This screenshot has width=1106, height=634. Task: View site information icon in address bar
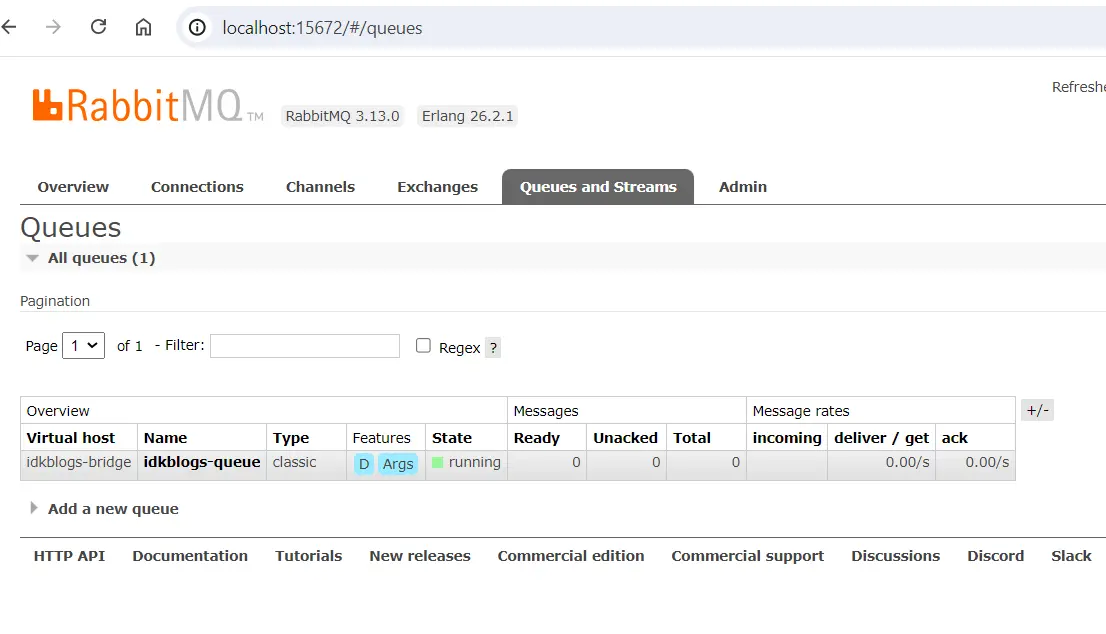[198, 28]
